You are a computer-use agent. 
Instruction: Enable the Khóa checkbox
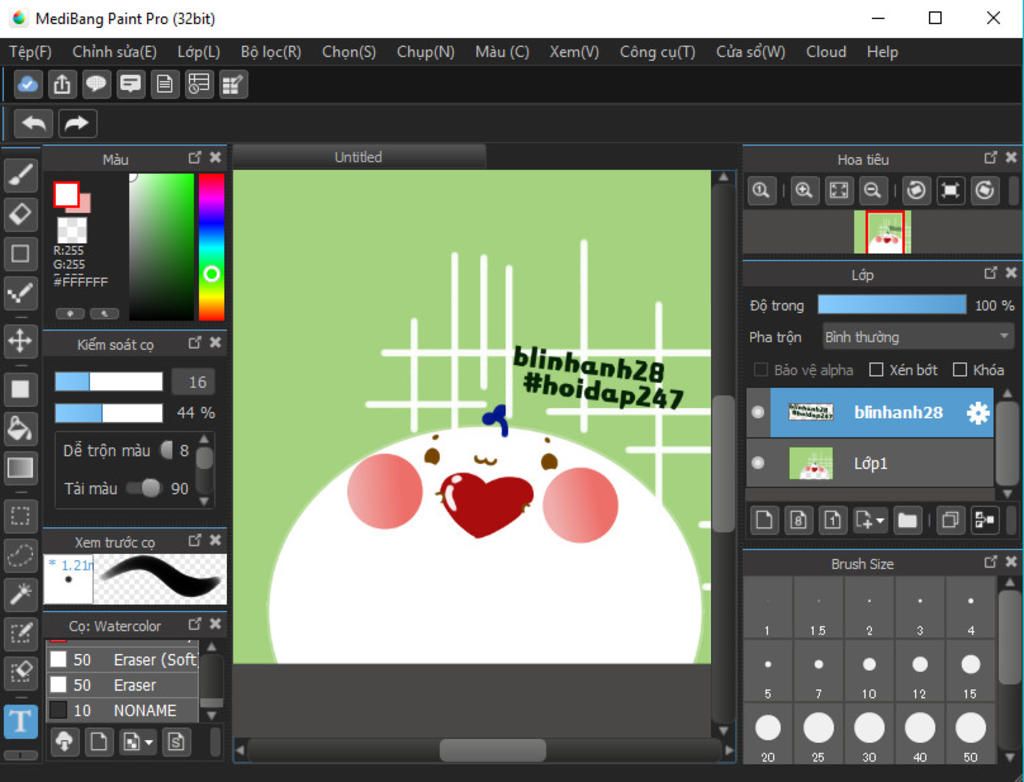pyautogui.click(x=959, y=370)
